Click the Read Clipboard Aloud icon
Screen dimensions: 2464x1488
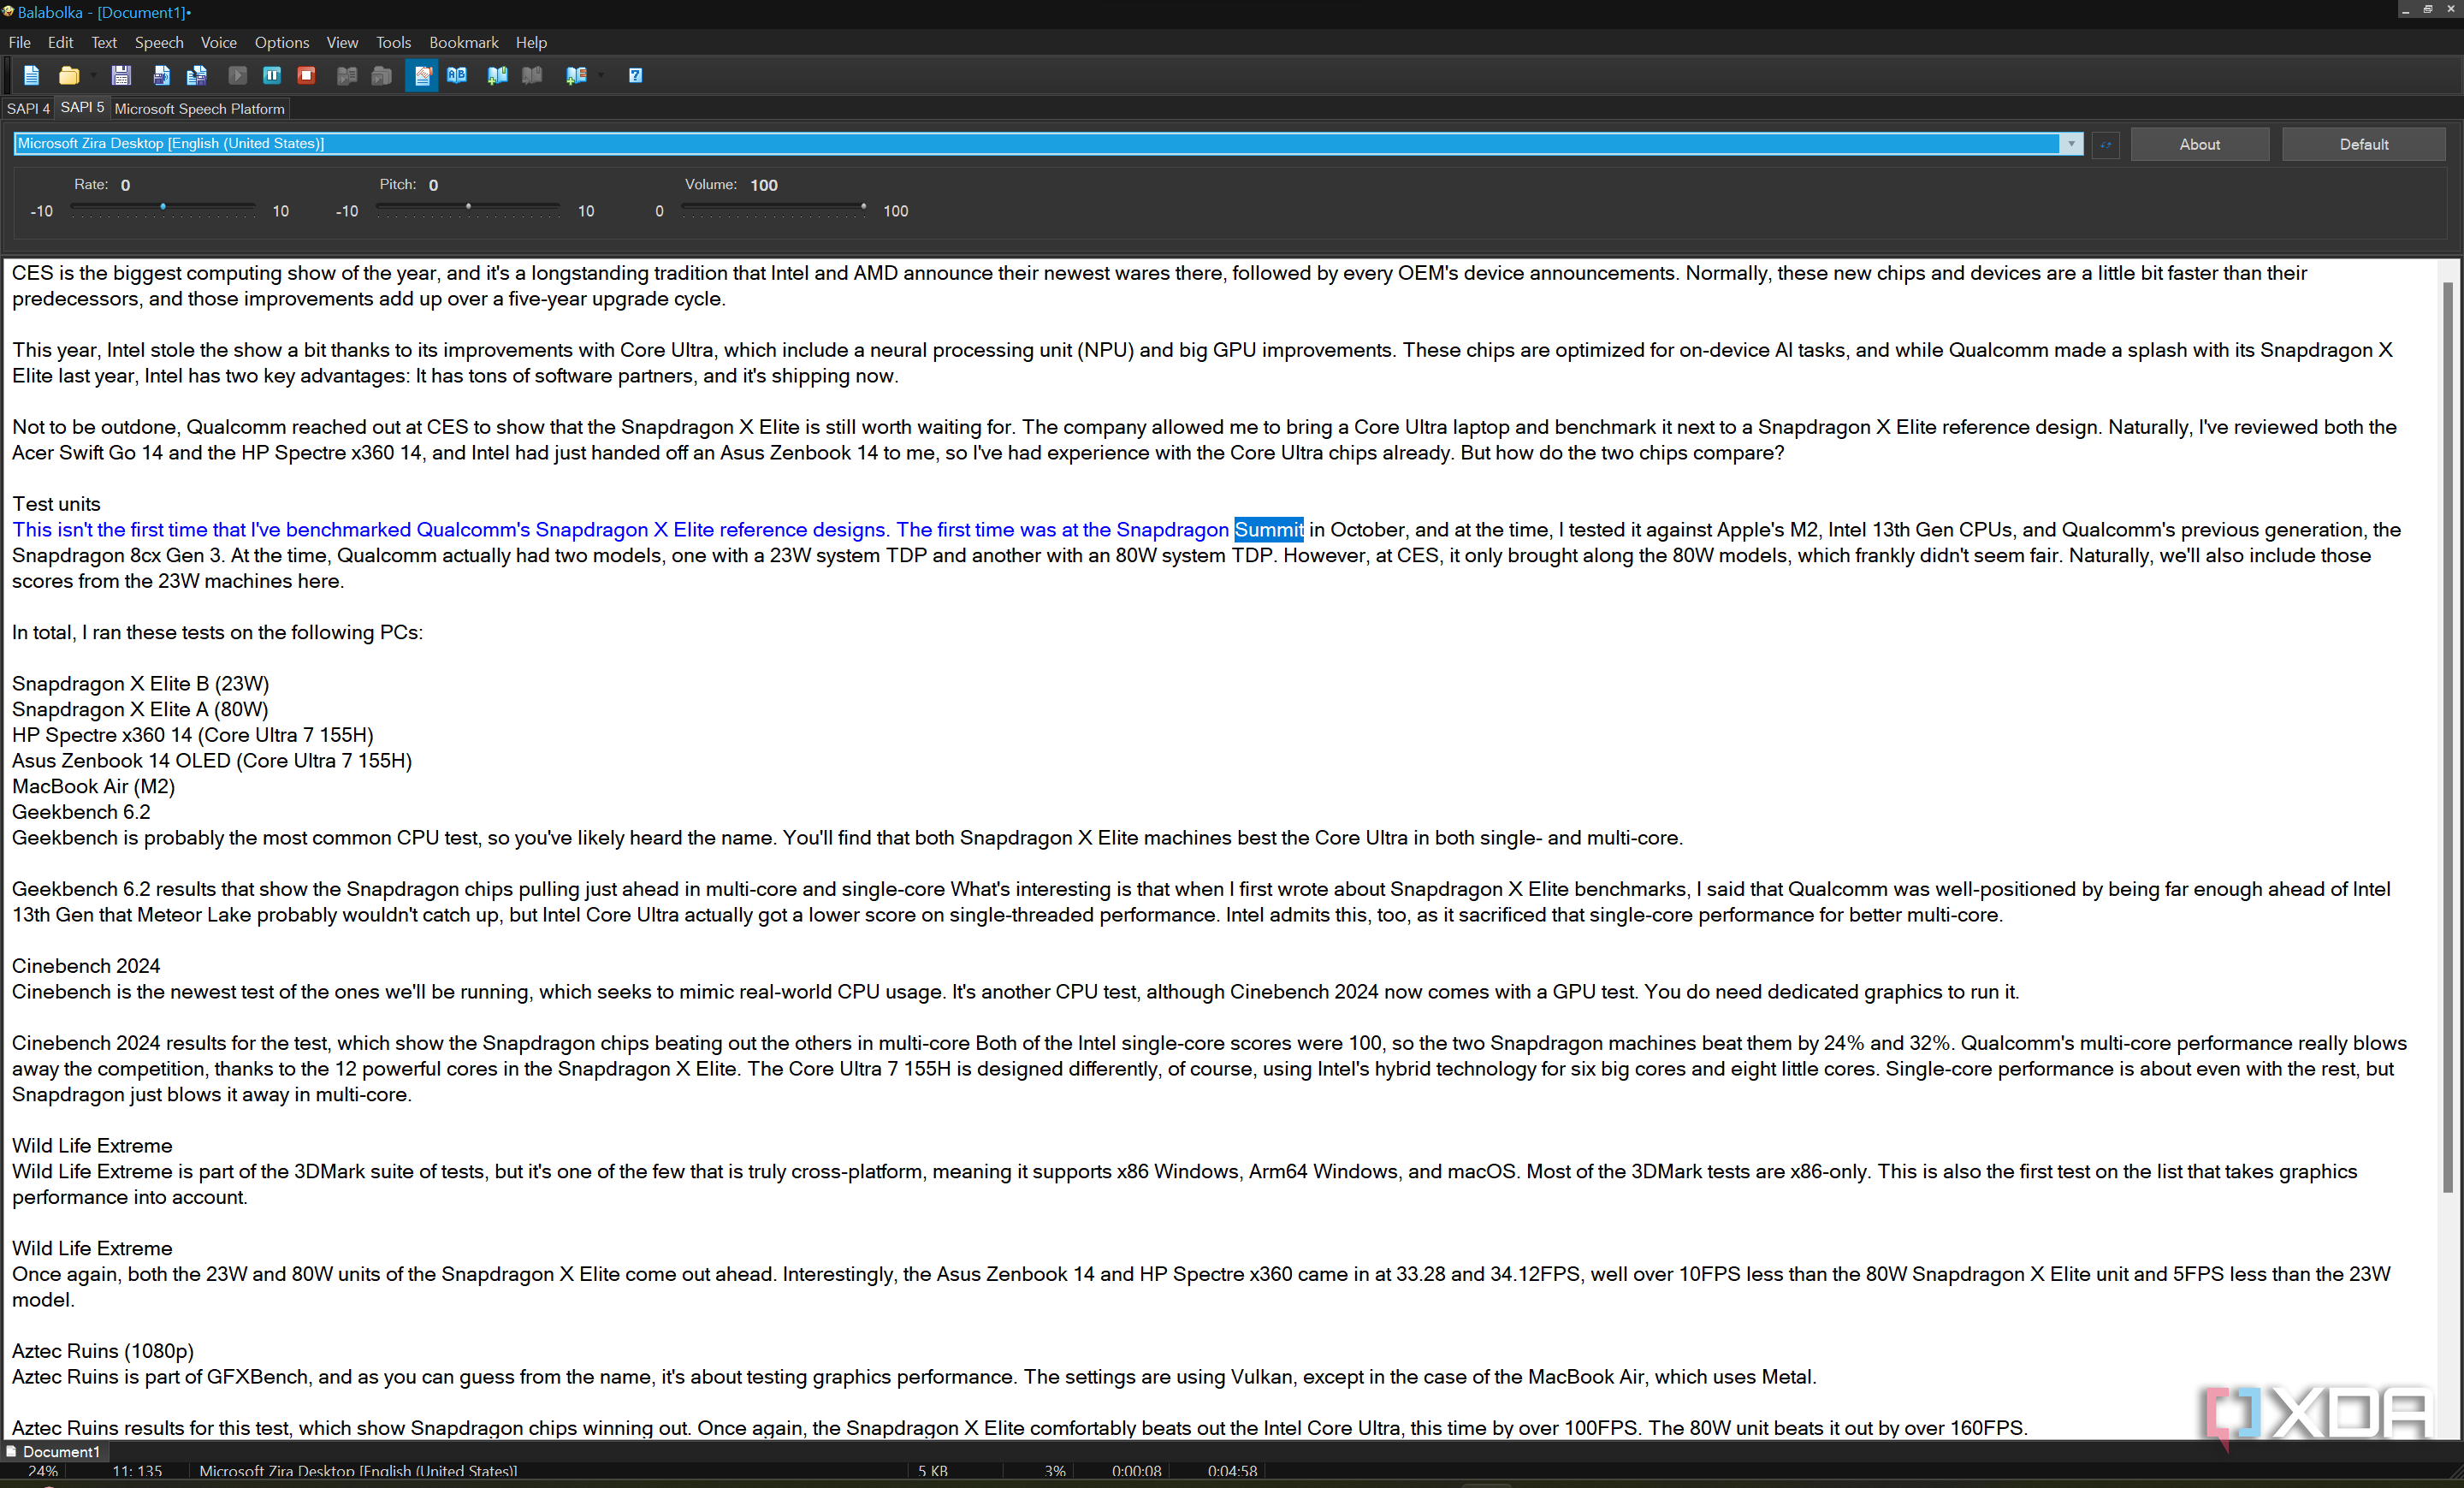381,75
